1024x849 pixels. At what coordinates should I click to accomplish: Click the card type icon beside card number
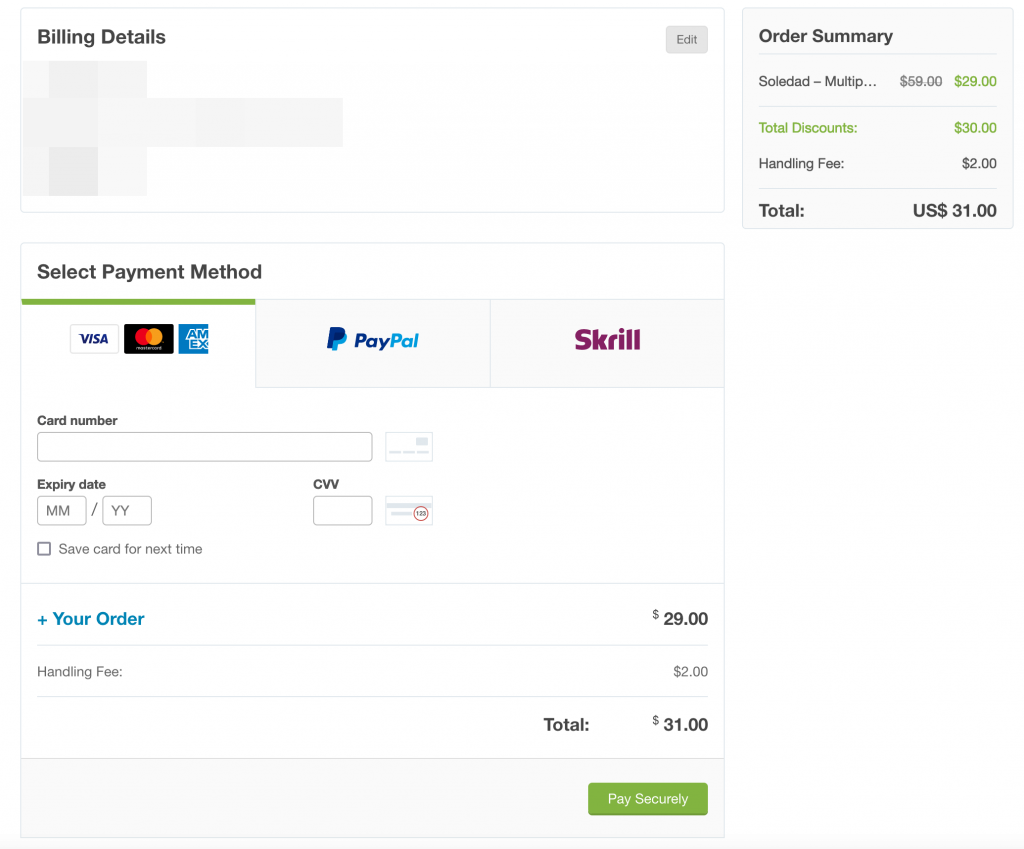[409, 447]
